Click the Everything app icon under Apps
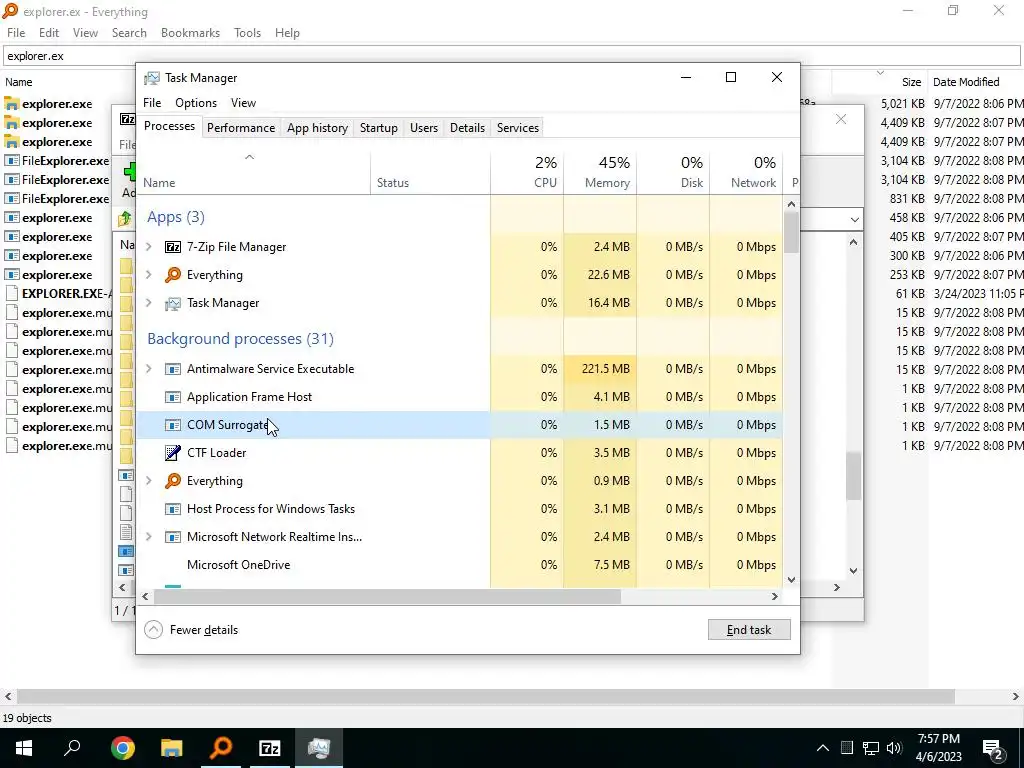 (x=172, y=275)
